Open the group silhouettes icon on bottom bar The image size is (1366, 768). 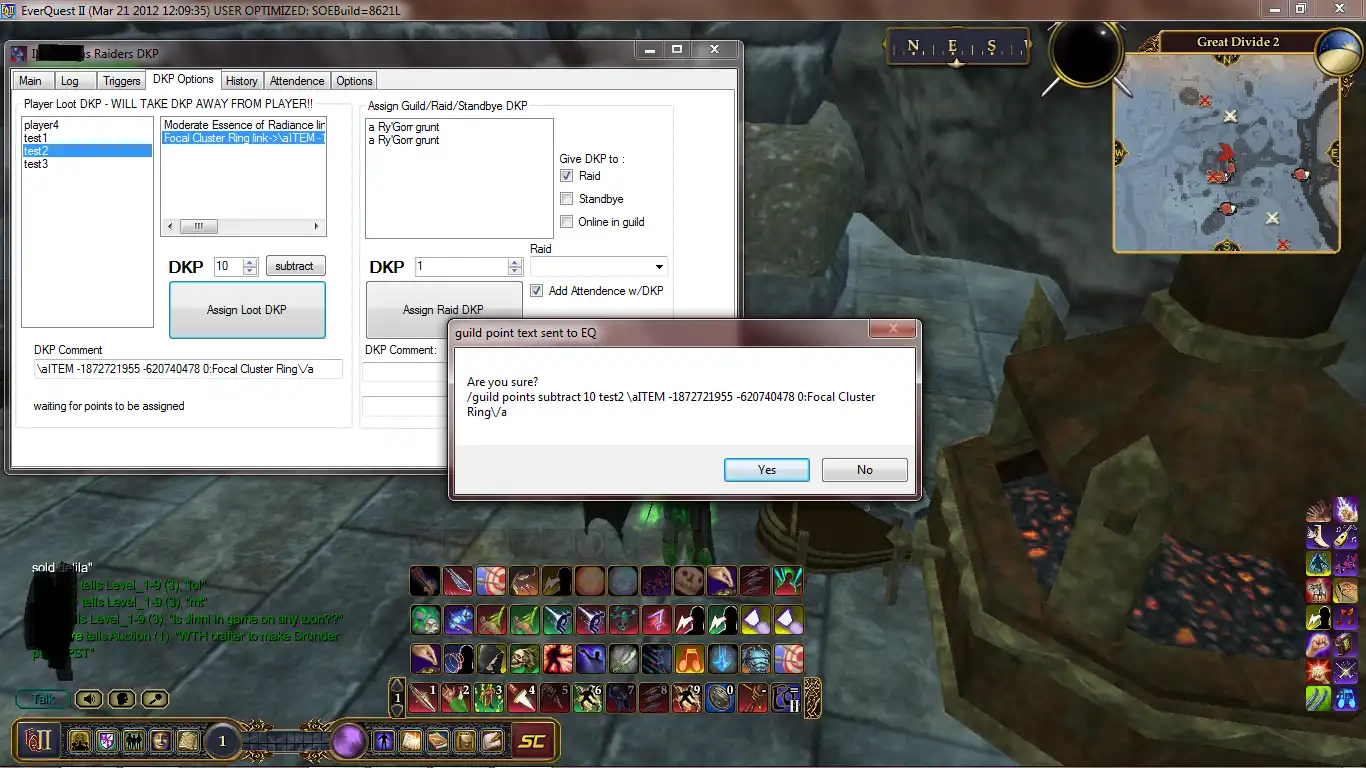point(133,741)
